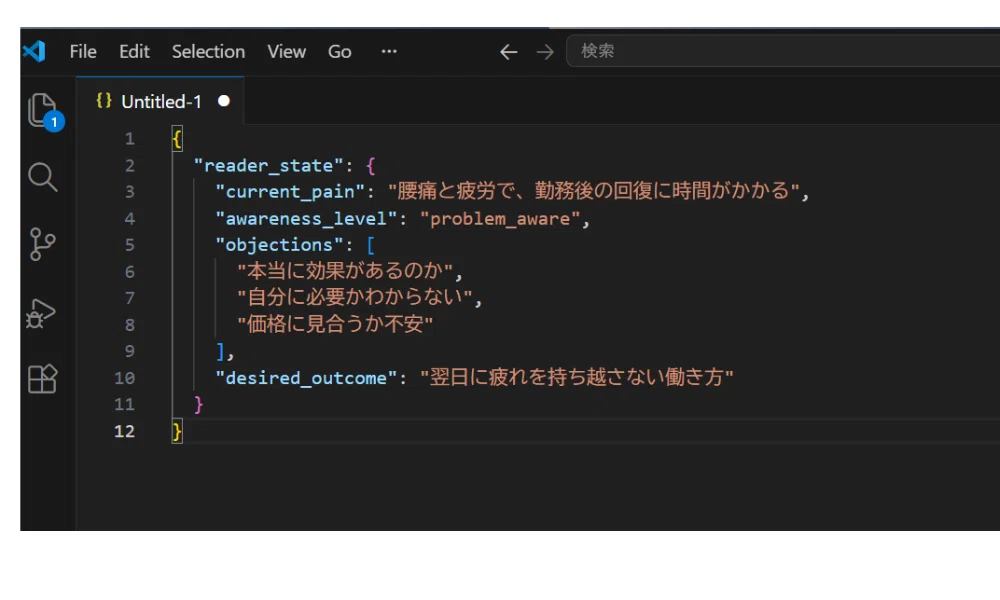Click the opening yellow brace on line 1
The image size is (1000, 600).
pos(177,139)
